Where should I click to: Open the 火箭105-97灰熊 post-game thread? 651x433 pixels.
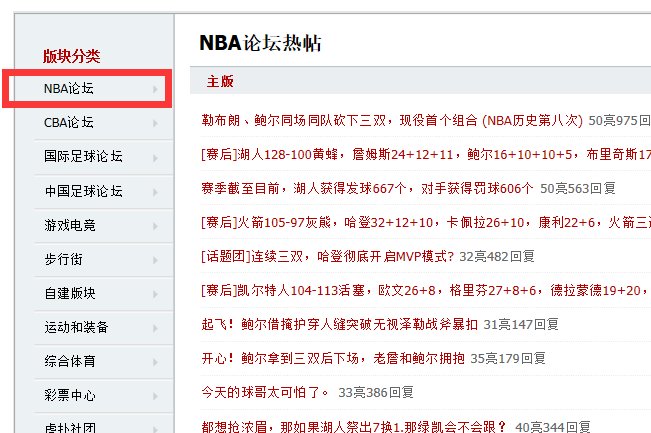pyautogui.click(x=426, y=223)
